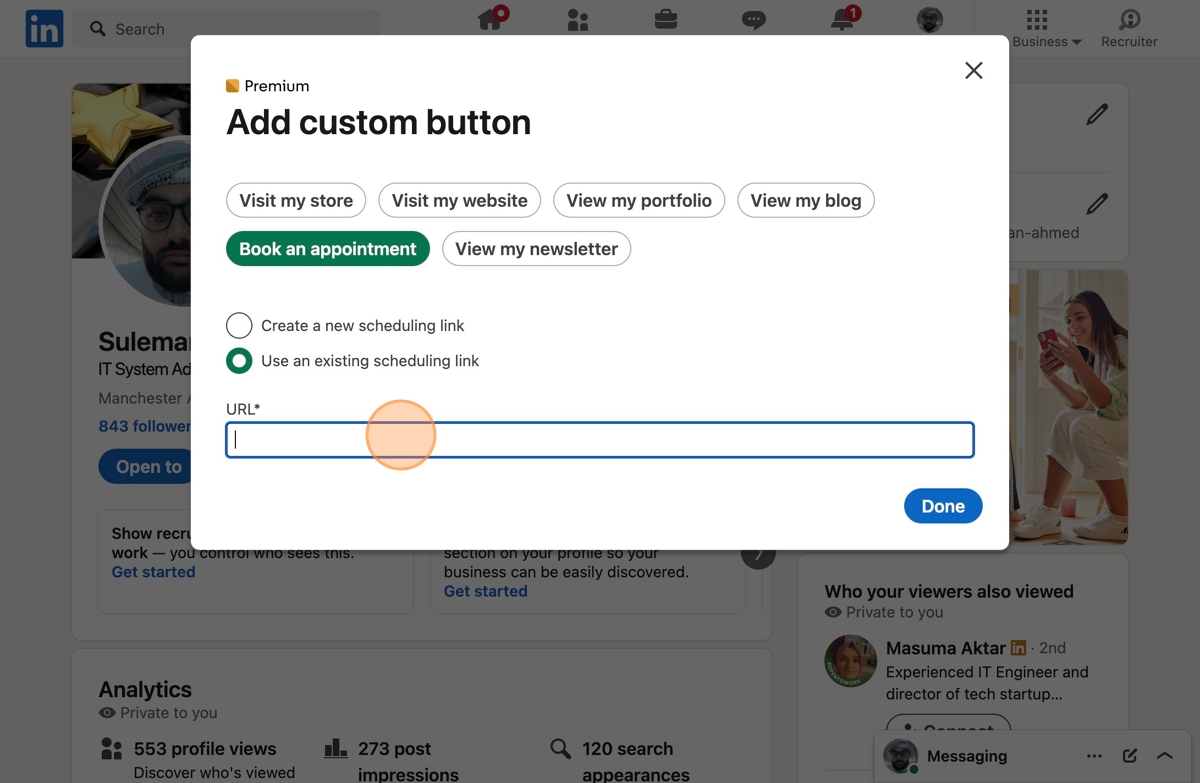Click the Who your viewers also viewed heading

point(949,592)
